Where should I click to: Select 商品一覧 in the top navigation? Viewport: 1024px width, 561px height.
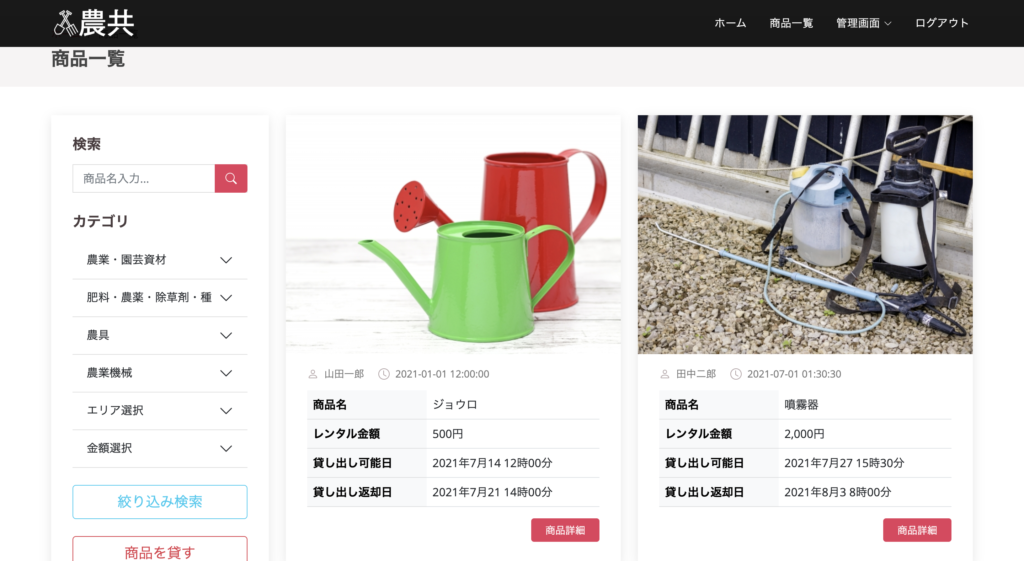tap(791, 23)
